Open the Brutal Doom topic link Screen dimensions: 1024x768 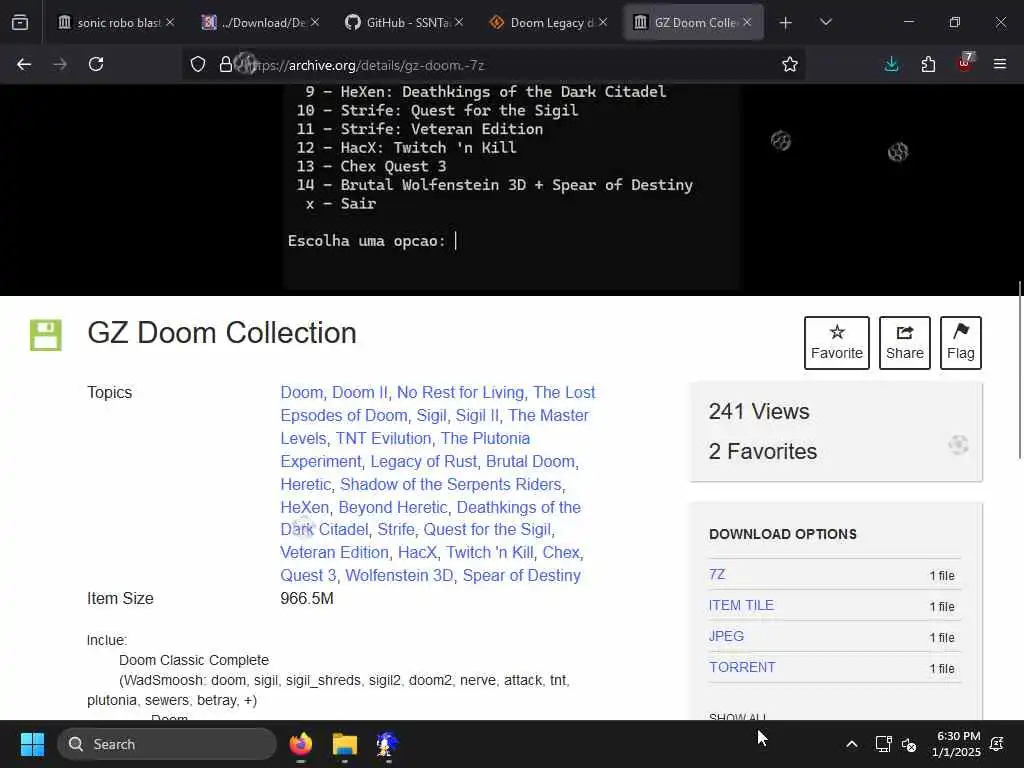coord(530,462)
